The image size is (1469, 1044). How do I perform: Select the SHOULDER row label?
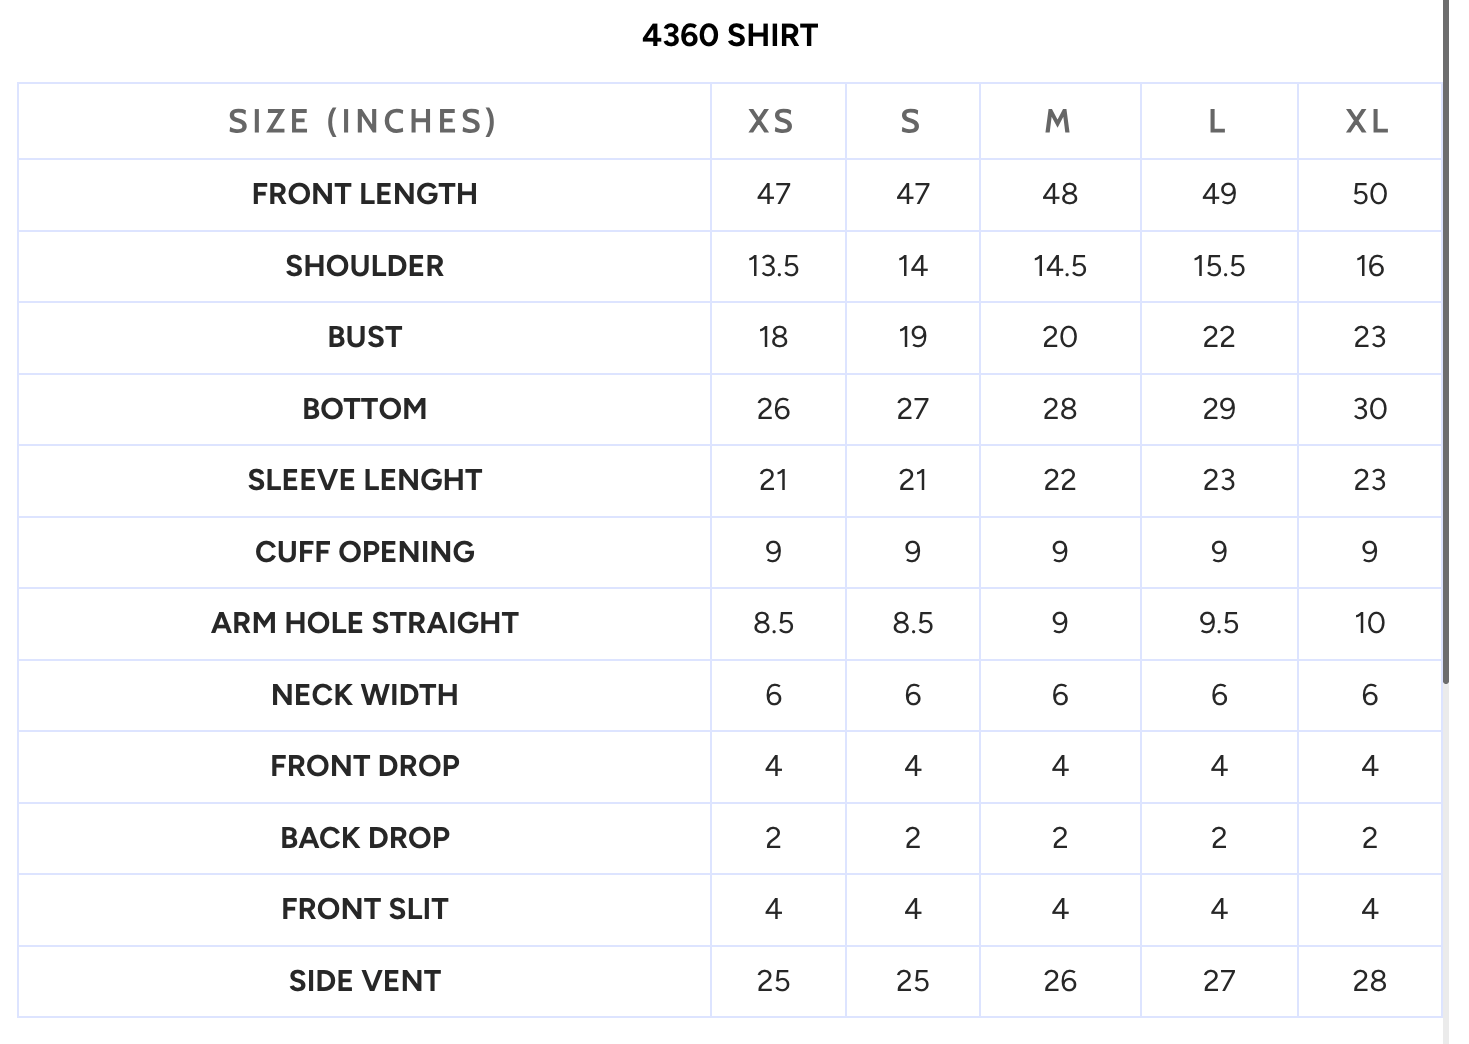pyautogui.click(x=364, y=266)
